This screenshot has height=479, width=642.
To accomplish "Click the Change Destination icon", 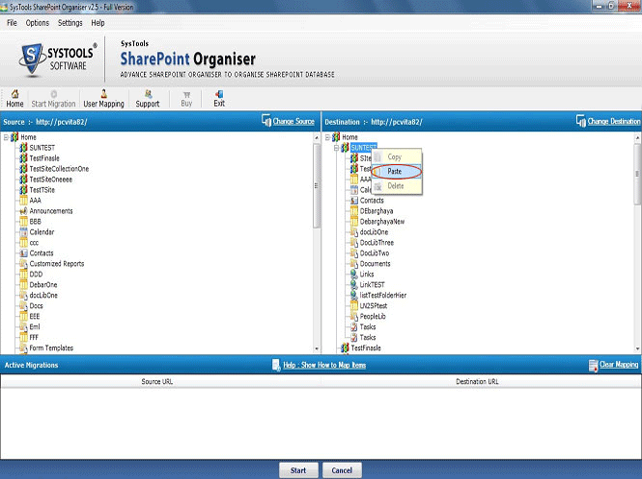I will point(581,120).
